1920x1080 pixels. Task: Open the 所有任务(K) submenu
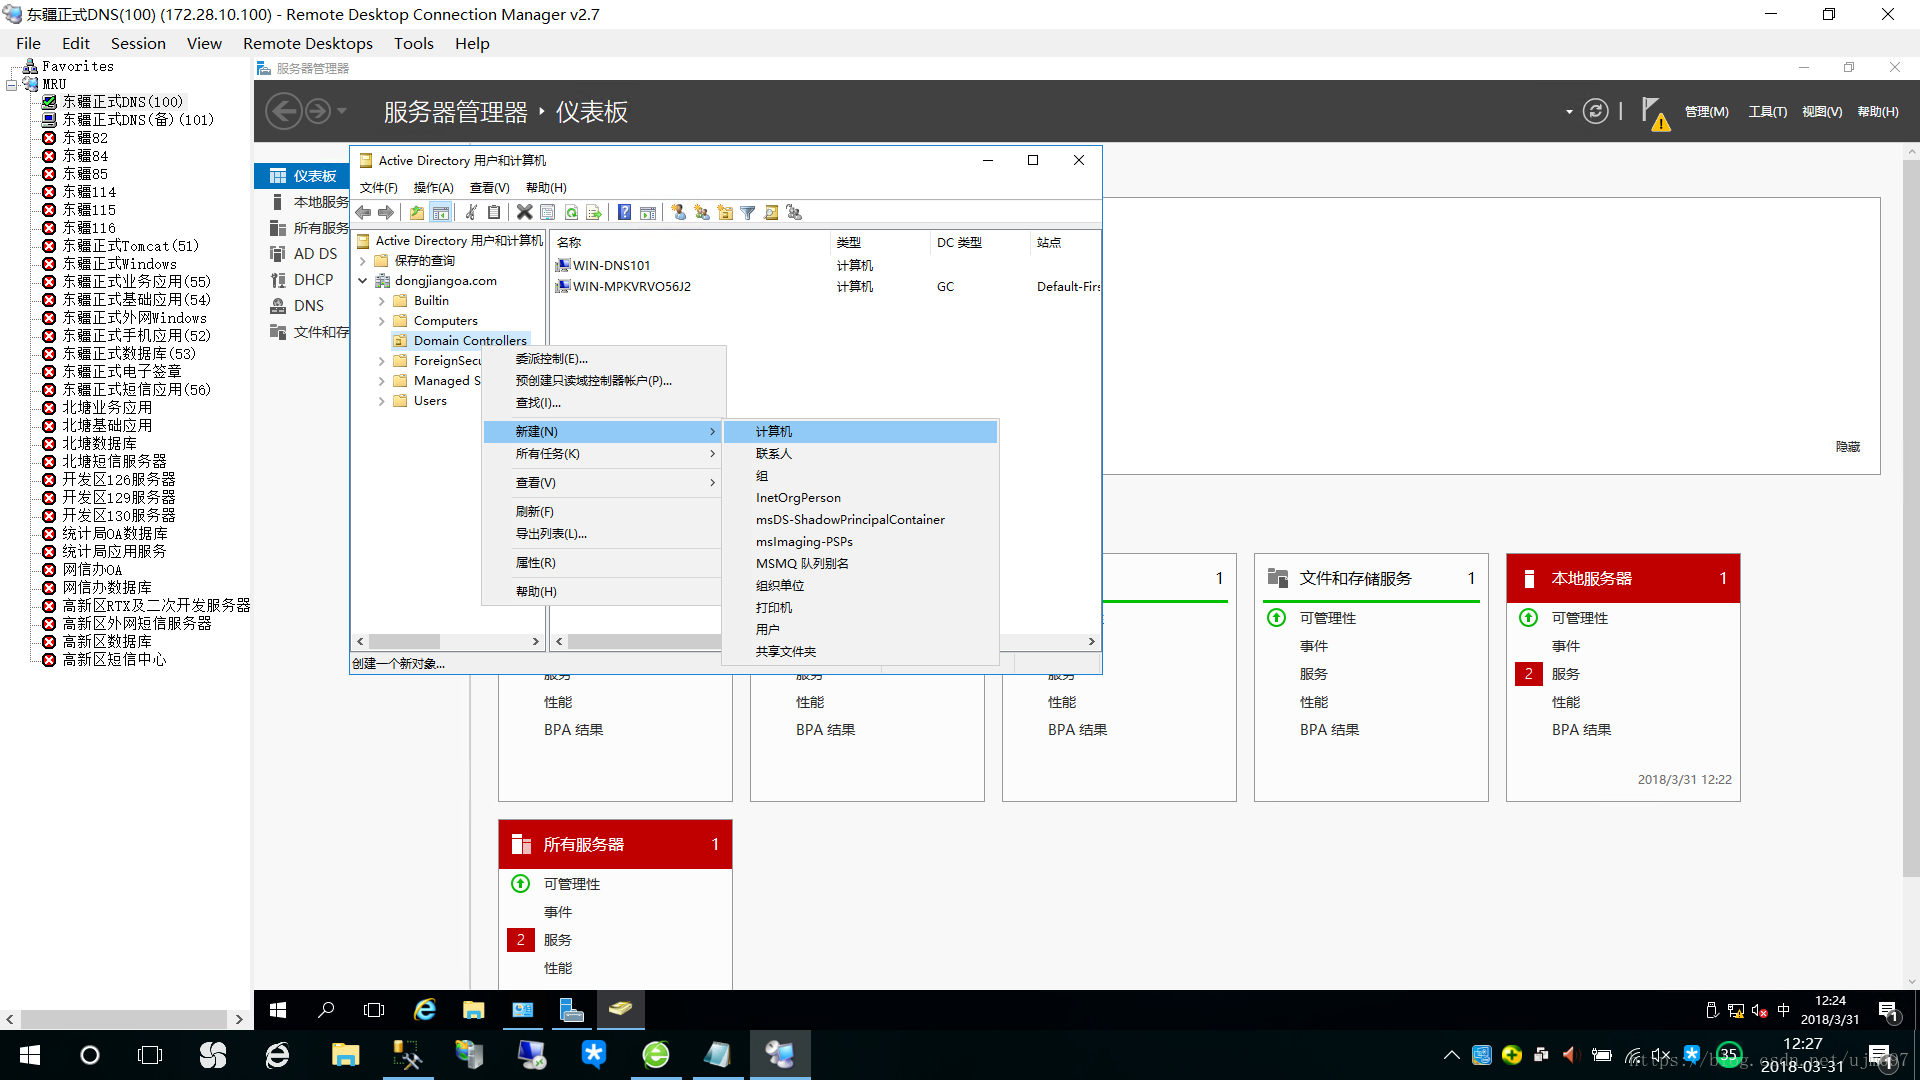click(603, 454)
